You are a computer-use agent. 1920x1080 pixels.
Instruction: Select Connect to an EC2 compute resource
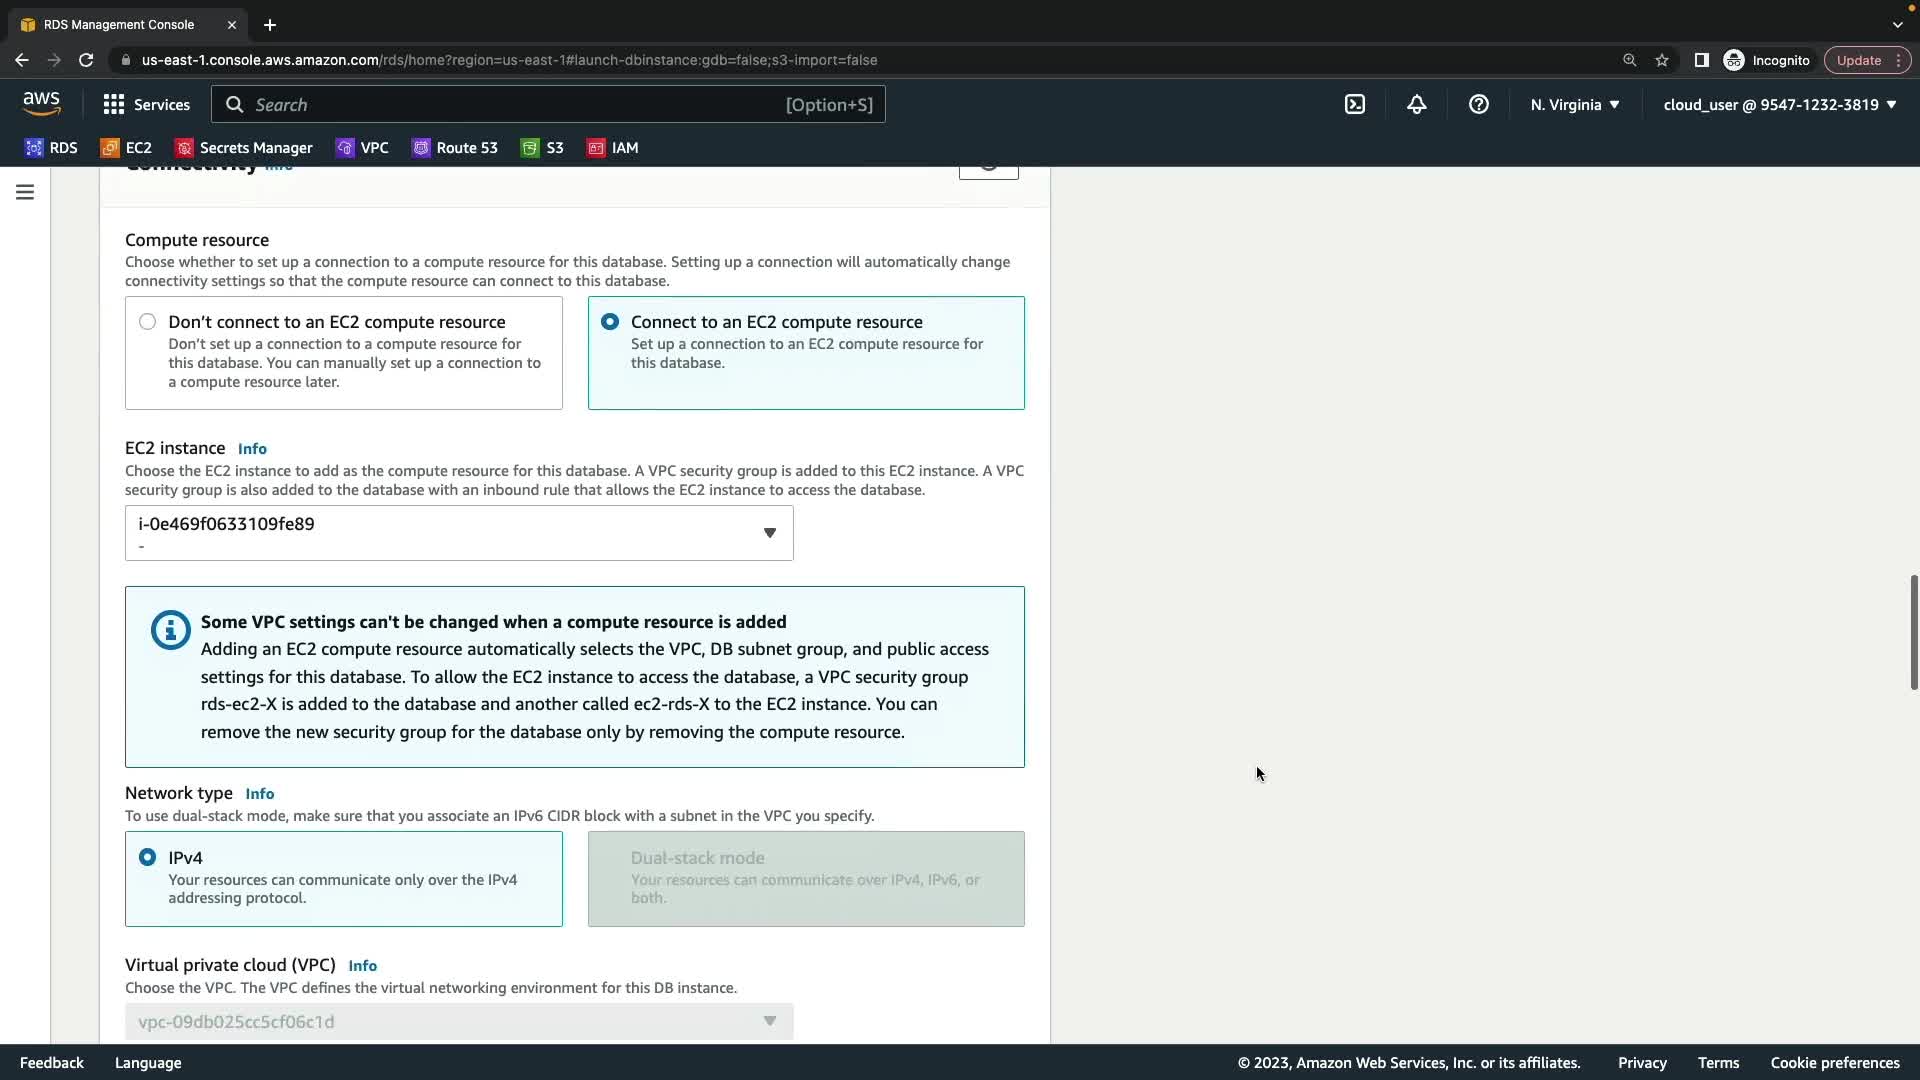coord(609,322)
